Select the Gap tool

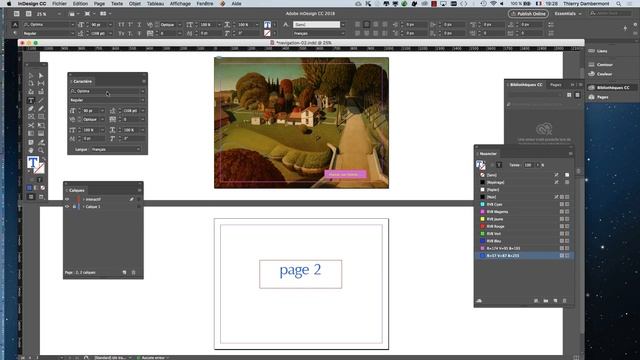click(41, 84)
